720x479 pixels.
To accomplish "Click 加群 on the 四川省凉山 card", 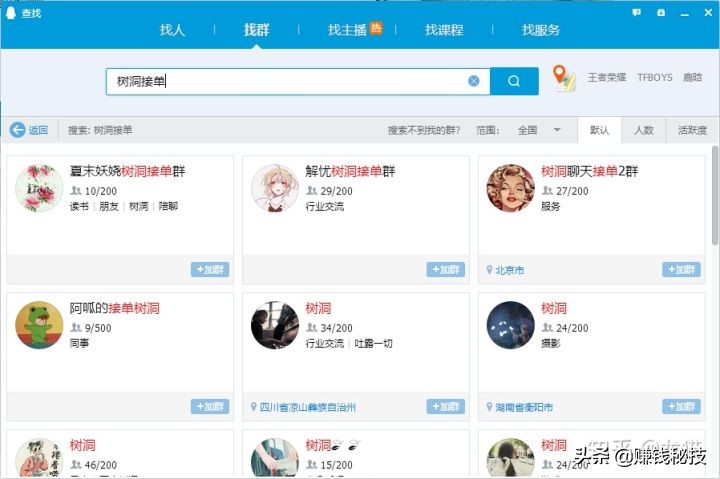I will pos(445,406).
